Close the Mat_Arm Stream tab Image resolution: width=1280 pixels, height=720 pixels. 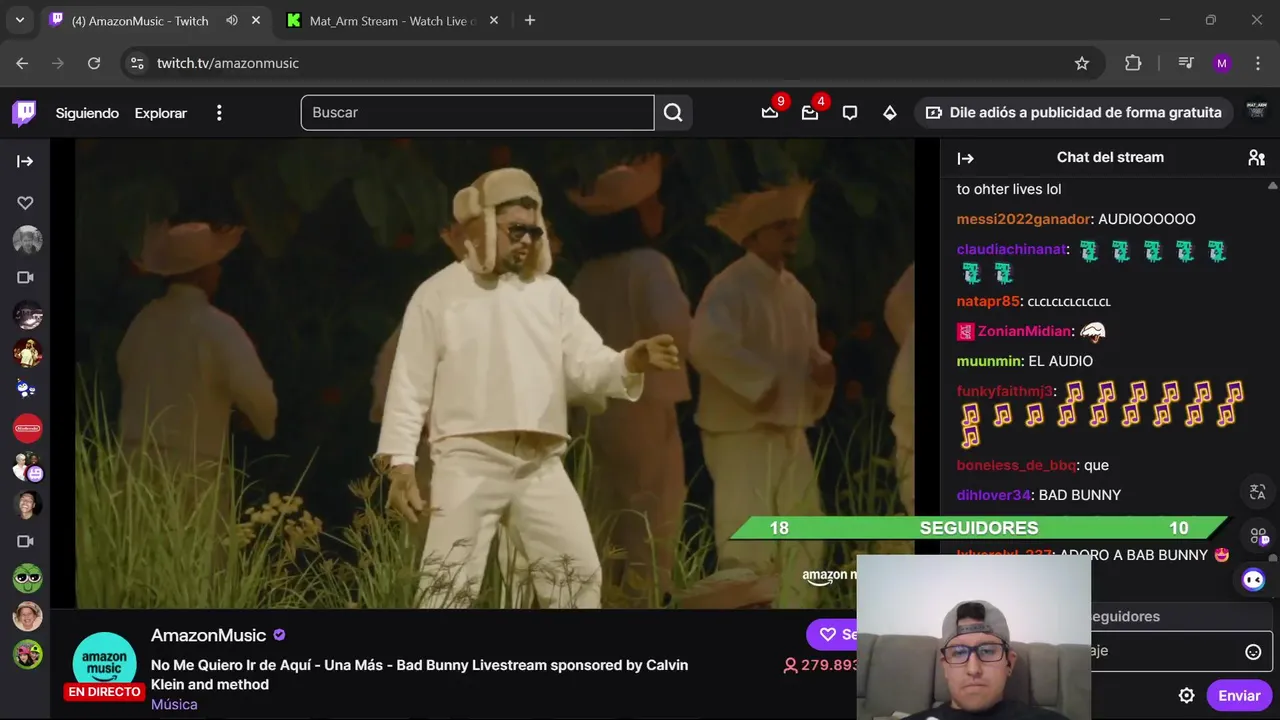(493, 20)
